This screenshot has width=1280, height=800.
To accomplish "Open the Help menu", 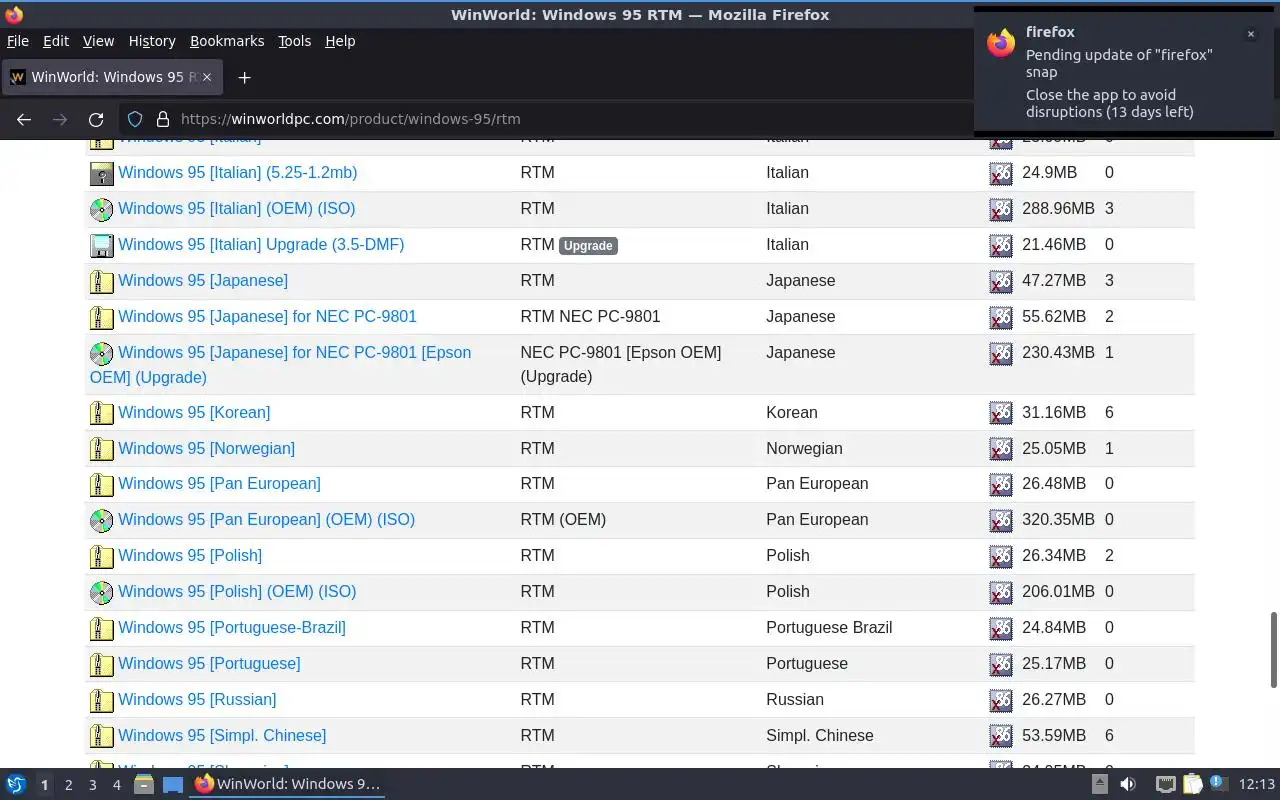I will click(340, 41).
